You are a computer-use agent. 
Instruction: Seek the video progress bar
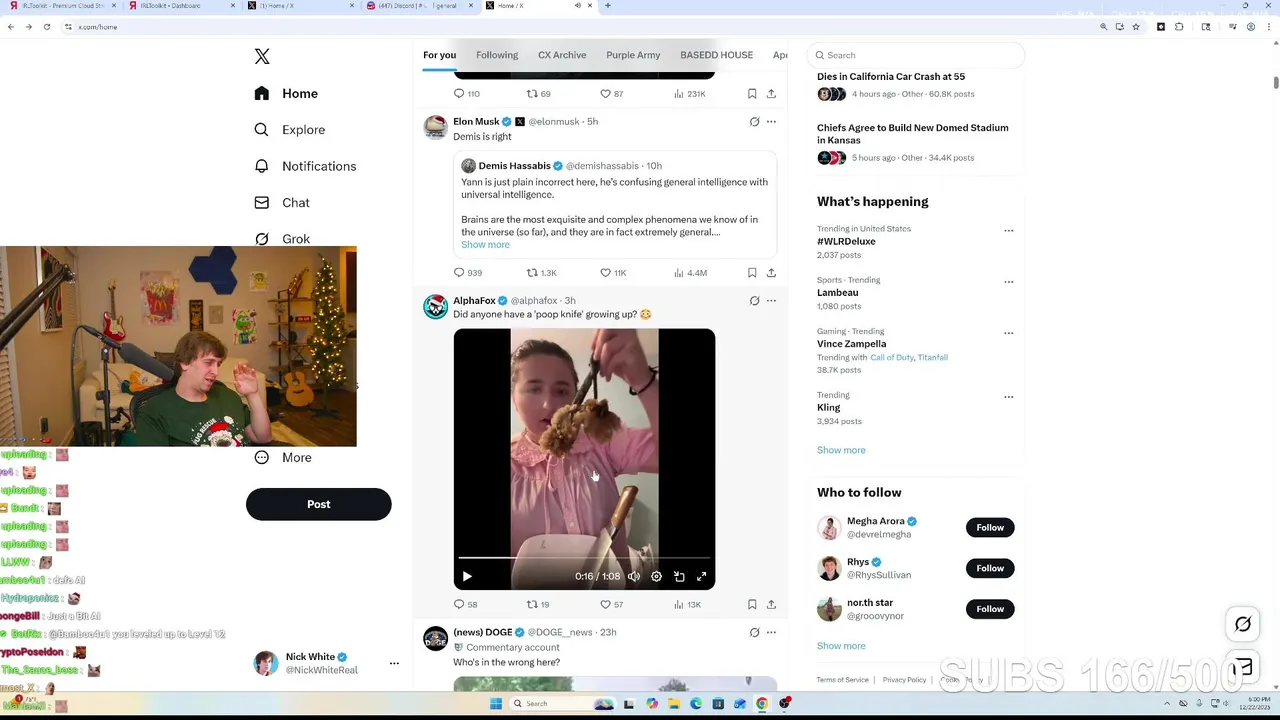tap(584, 558)
